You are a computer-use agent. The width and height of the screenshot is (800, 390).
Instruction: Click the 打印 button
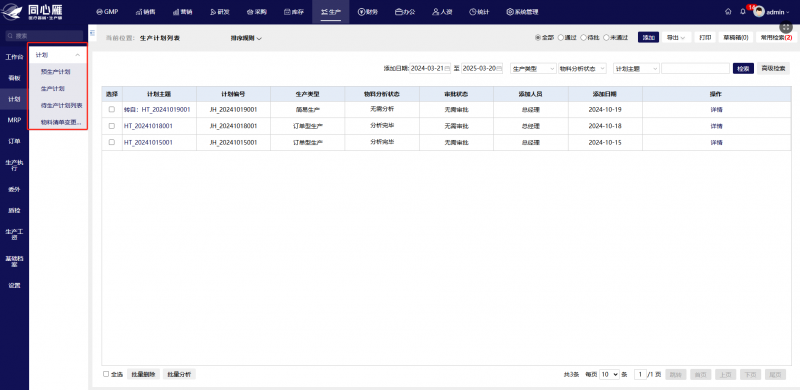tap(705, 38)
